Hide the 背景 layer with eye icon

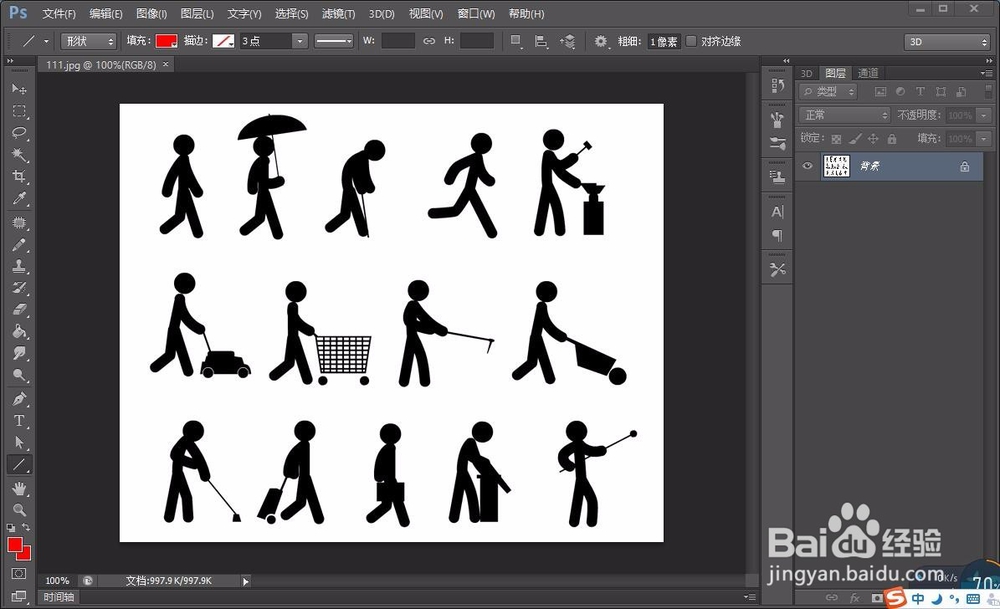807,166
